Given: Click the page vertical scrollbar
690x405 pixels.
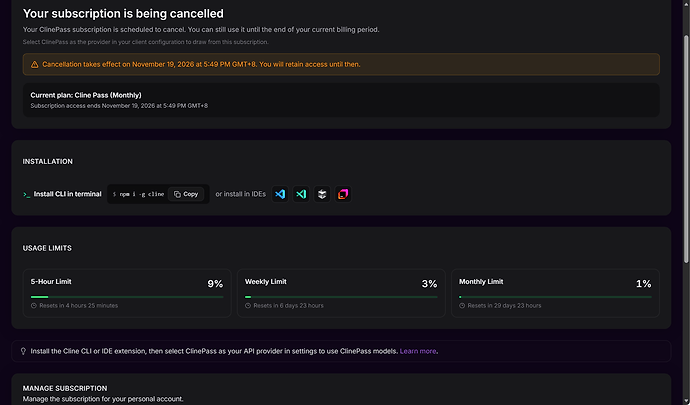Looking at the screenshot, I should tap(686, 150).
